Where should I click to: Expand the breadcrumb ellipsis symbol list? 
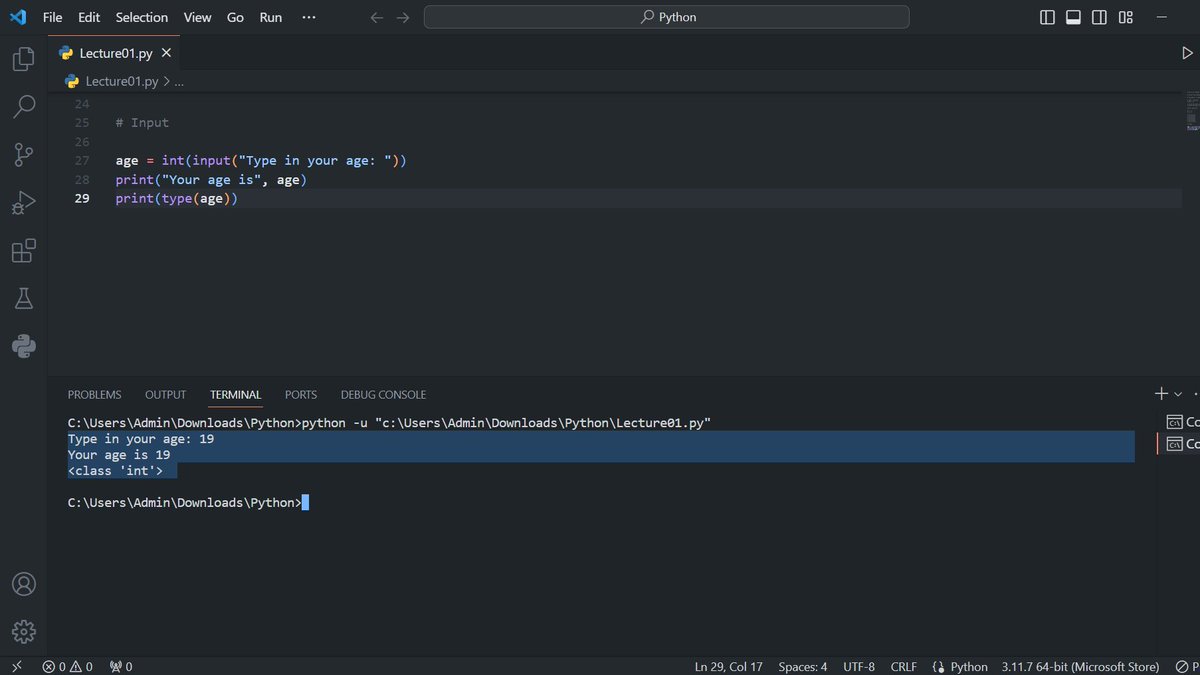point(180,82)
